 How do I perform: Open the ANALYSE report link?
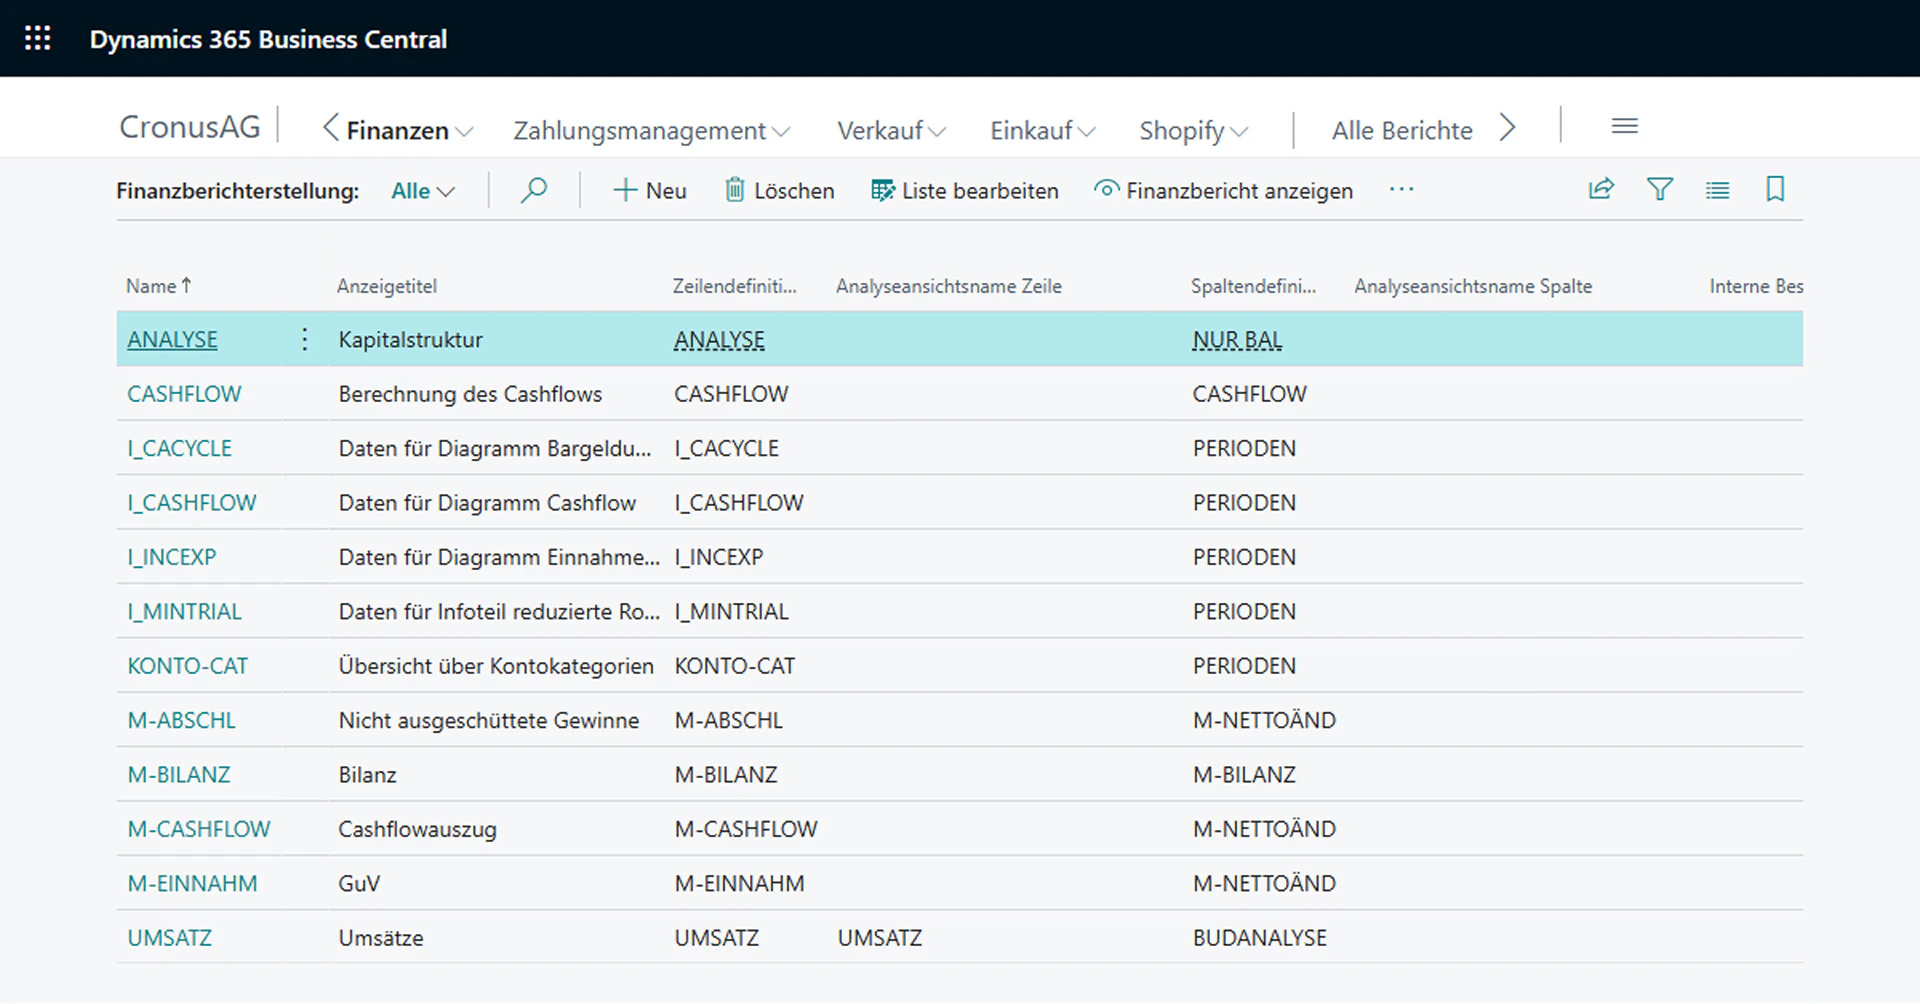point(172,339)
